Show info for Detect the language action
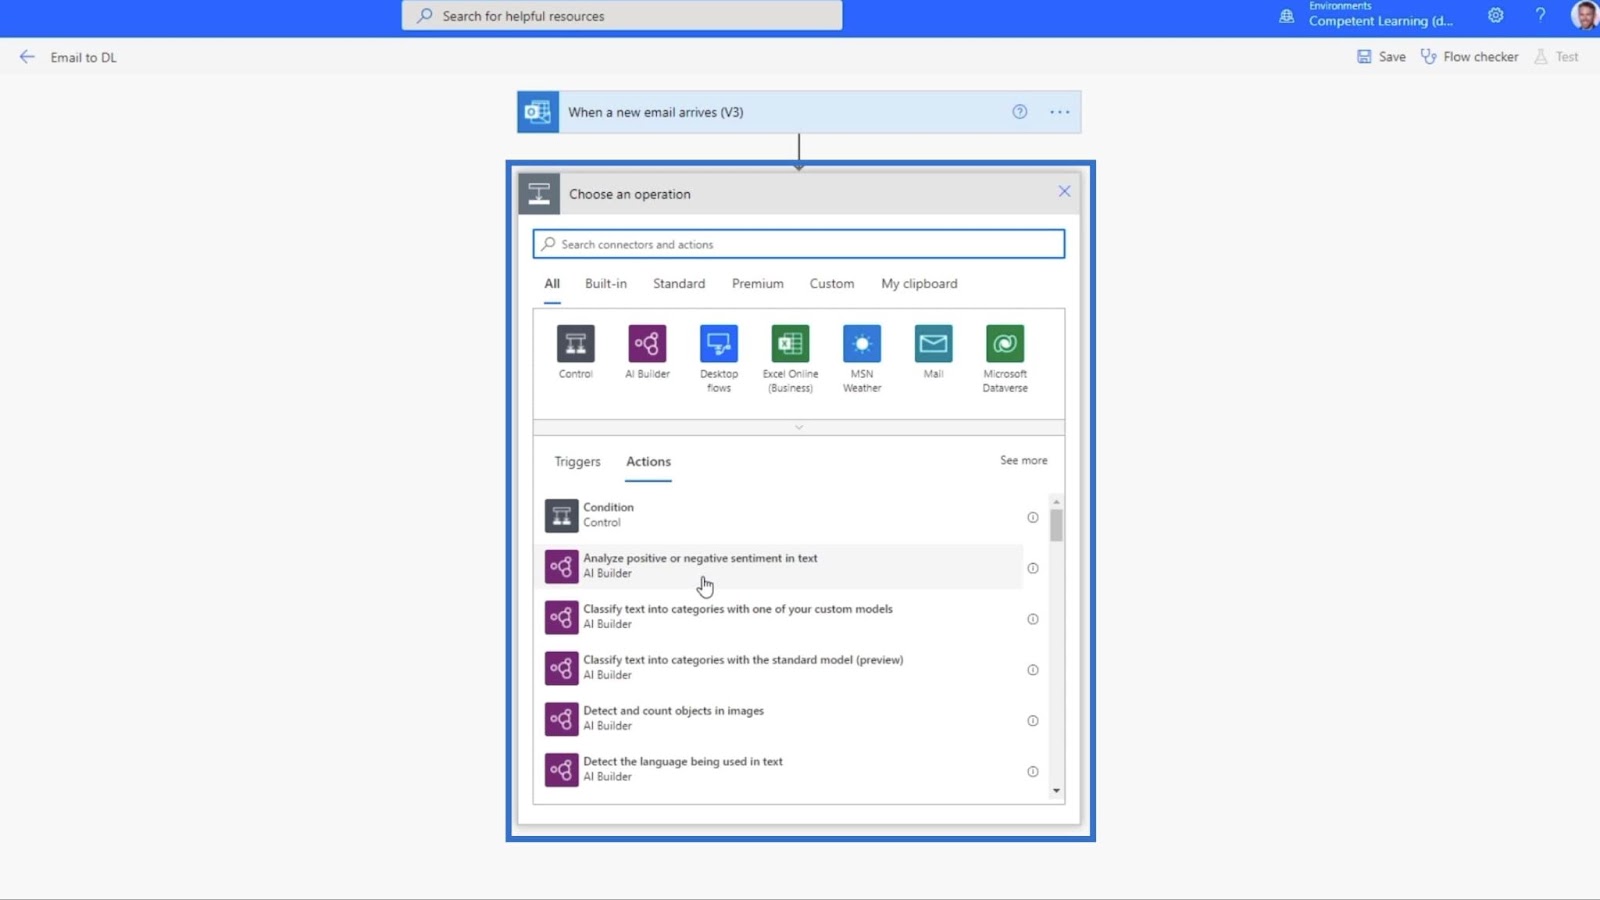Screen dimensions: 1600x900 (1033, 771)
